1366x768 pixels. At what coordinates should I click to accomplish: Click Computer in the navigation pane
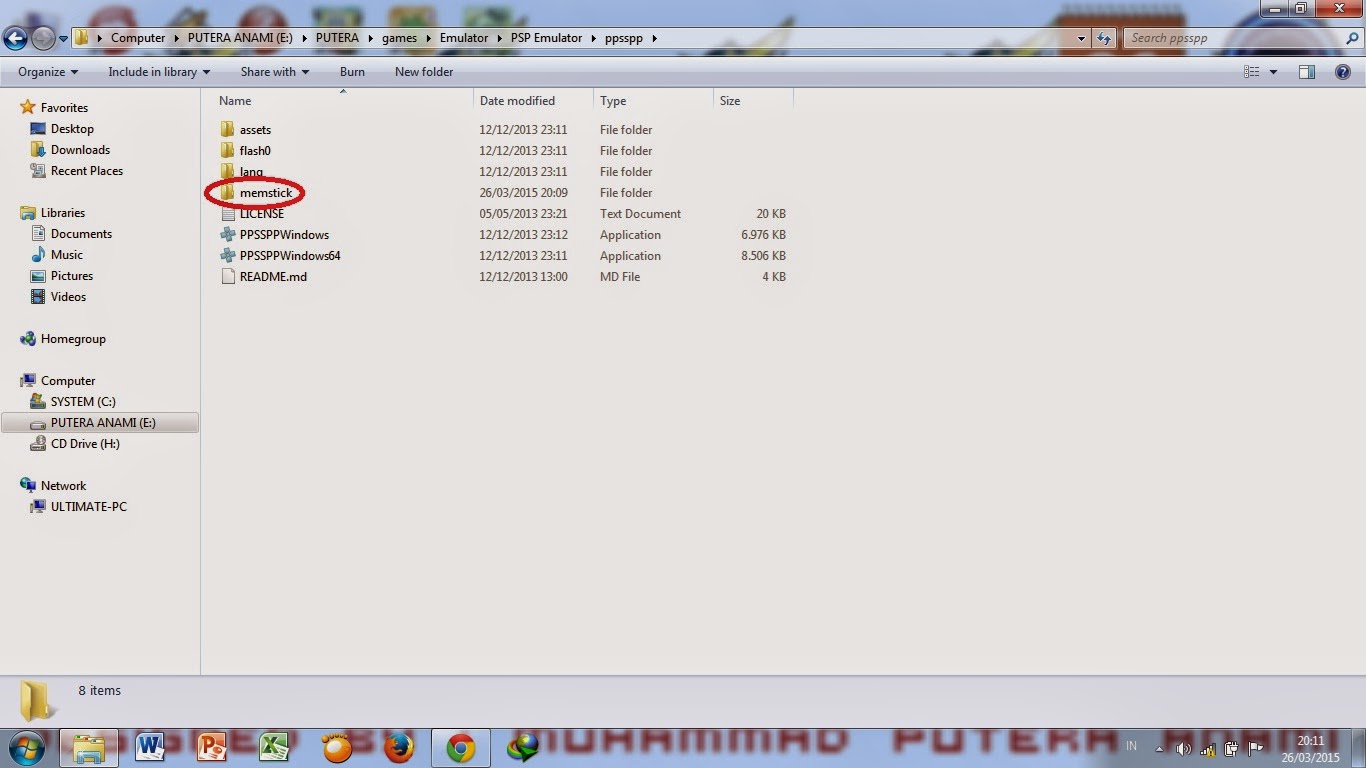click(68, 381)
